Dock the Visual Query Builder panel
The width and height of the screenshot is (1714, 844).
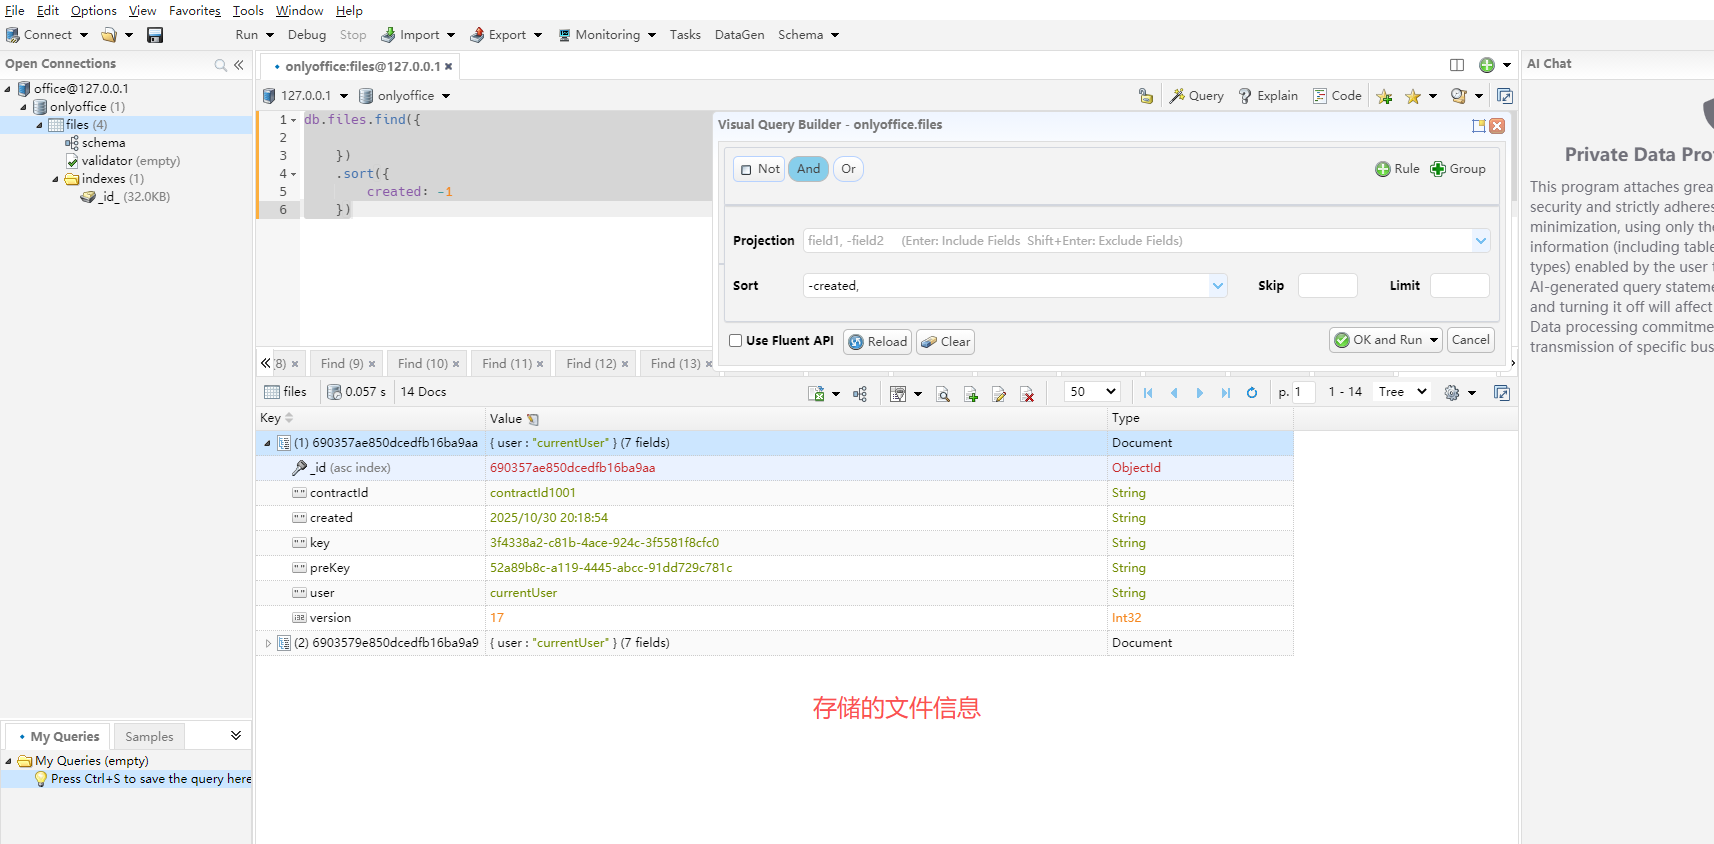tap(1478, 126)
